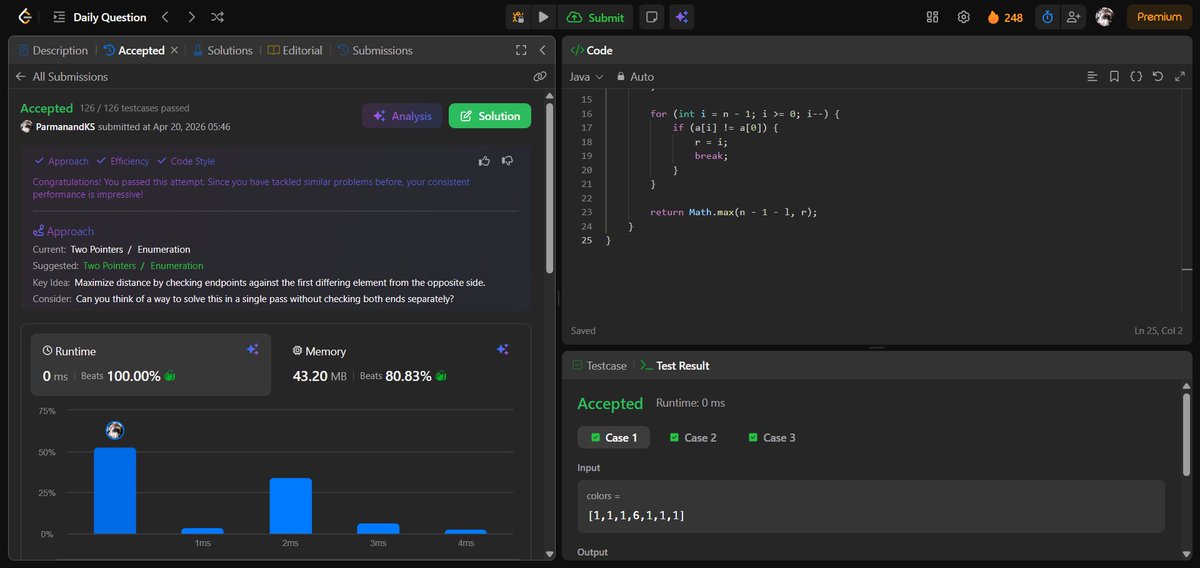Analyze runtime complexity sparkle icon

coord(252,349)
